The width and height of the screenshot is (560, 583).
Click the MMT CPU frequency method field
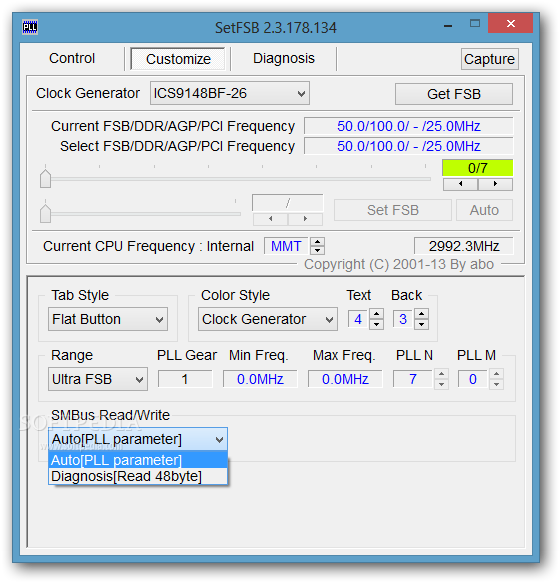click(x=286, y=246)
